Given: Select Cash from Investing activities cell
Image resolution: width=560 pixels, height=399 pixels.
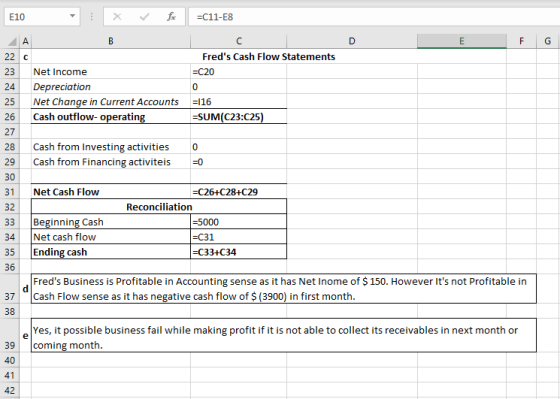Looking at the screenshot, I should [111, 147].
